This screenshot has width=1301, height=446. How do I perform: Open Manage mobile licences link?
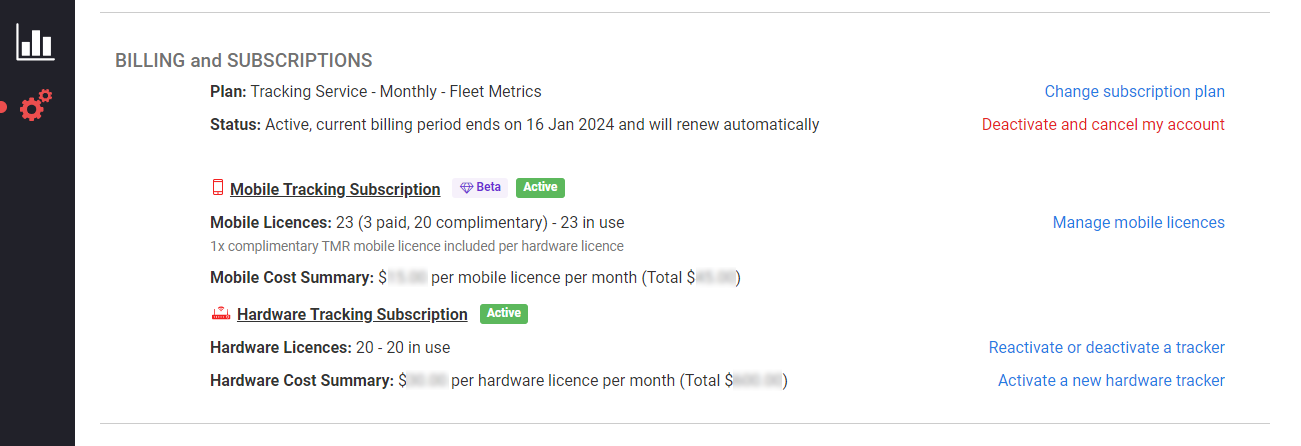click(1139, 223)
